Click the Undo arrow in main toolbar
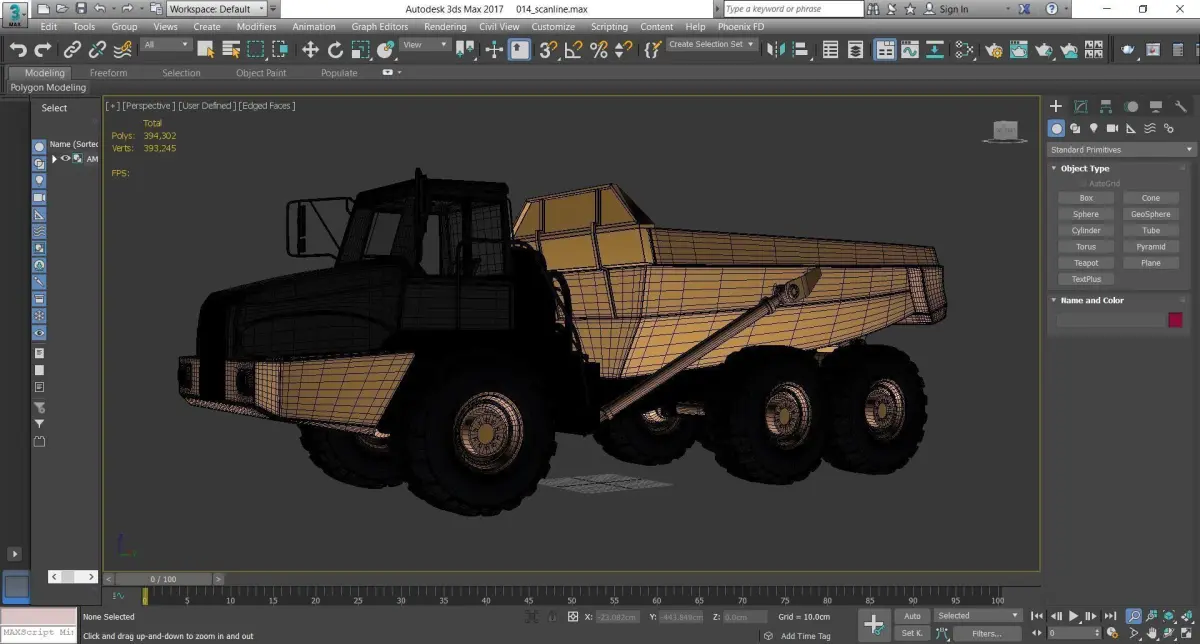 [x=18, y=49]
